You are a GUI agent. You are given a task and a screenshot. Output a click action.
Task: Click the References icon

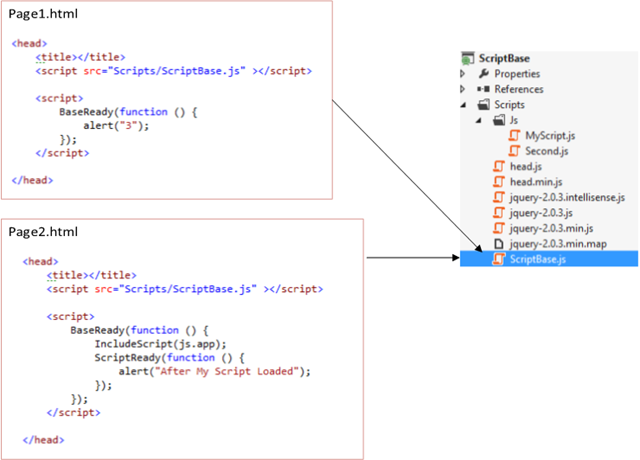(483, 89)
